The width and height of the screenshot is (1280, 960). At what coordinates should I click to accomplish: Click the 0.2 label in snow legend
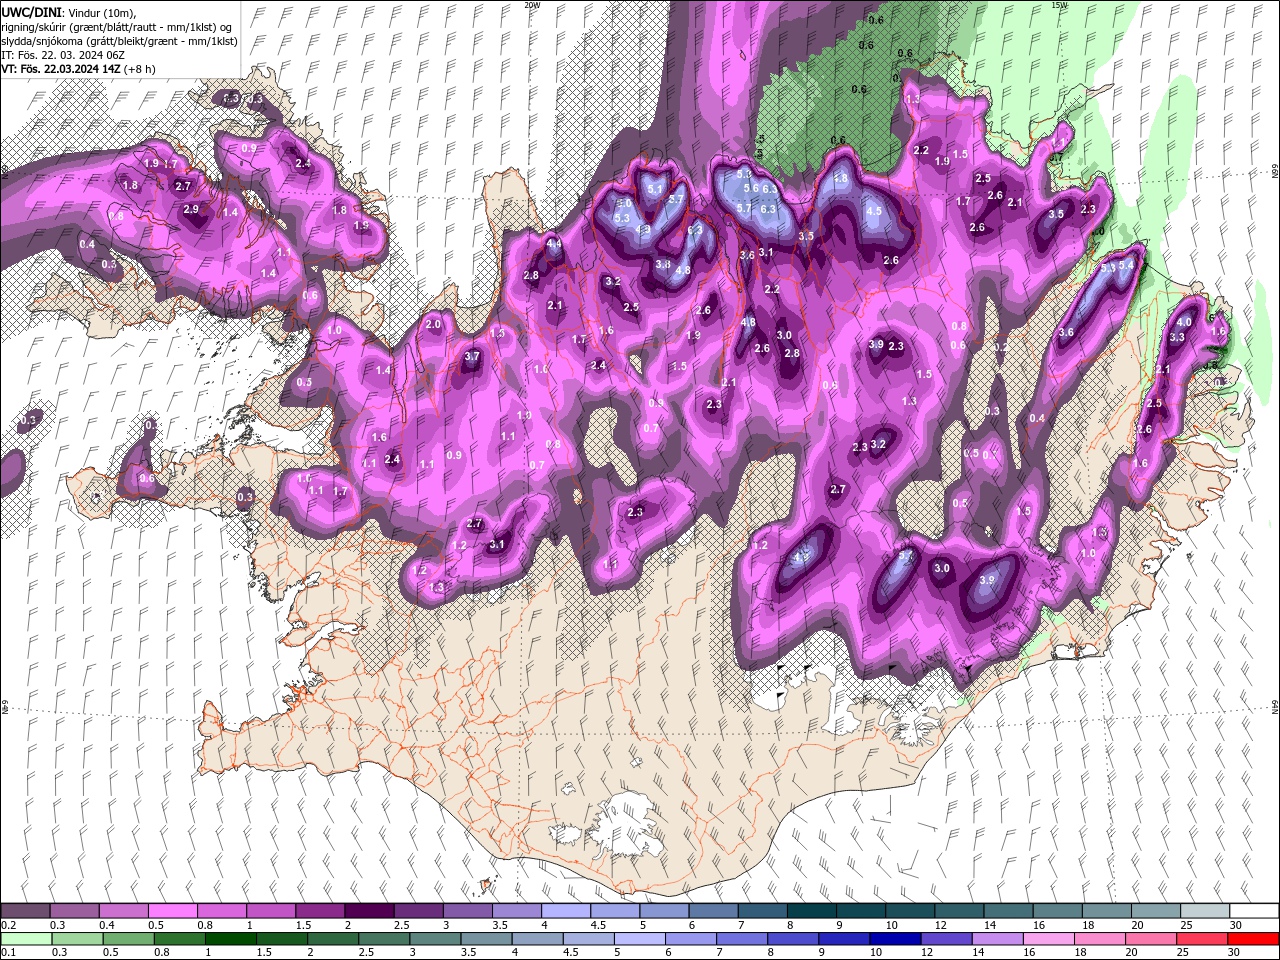point(8,925)
